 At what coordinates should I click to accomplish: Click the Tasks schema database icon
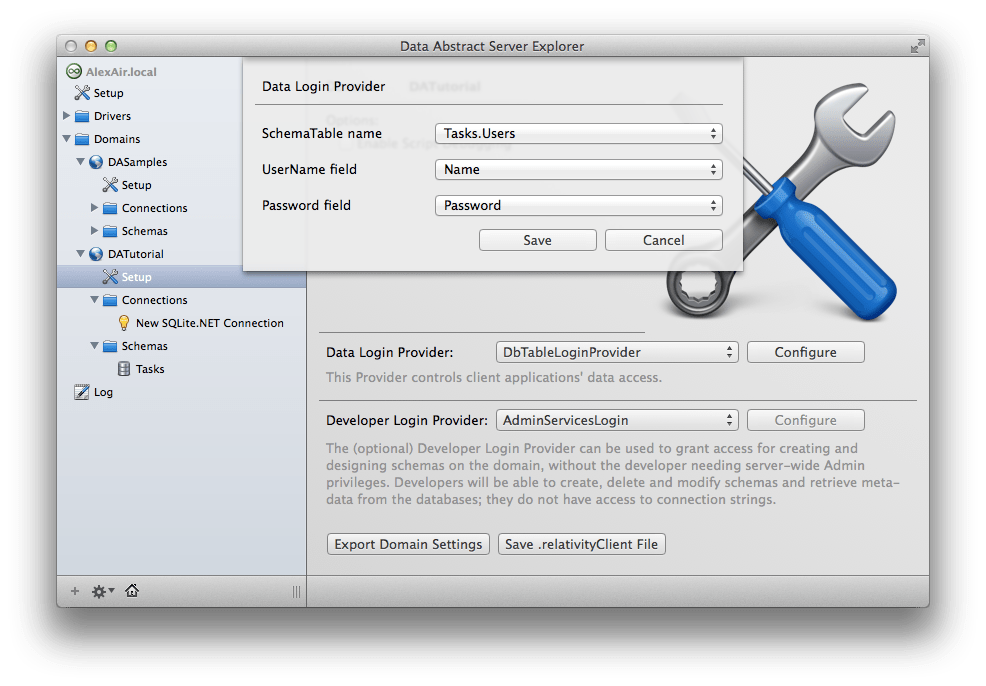124,369
